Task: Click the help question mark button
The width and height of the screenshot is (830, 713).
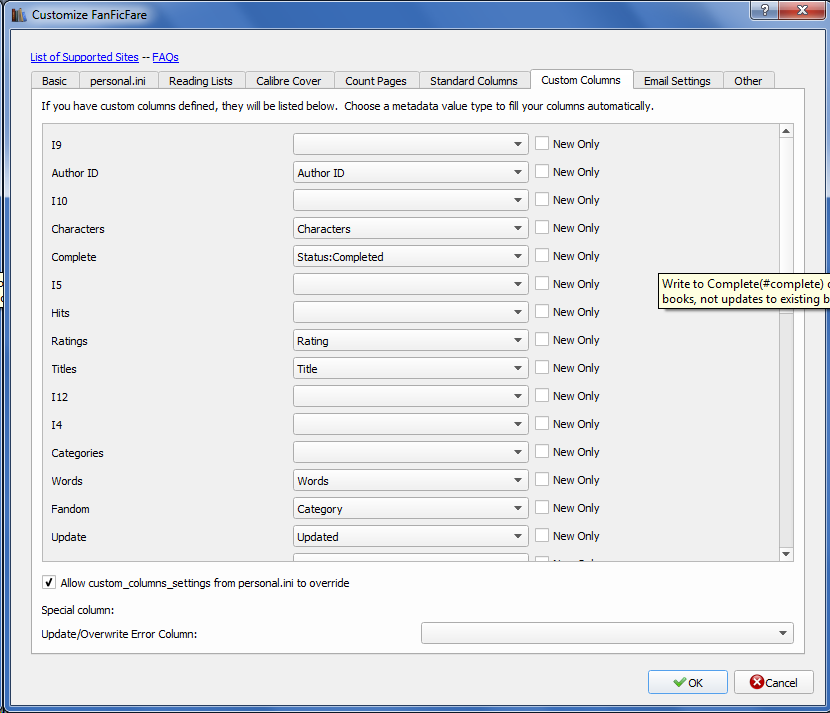Action: (765, 10)
